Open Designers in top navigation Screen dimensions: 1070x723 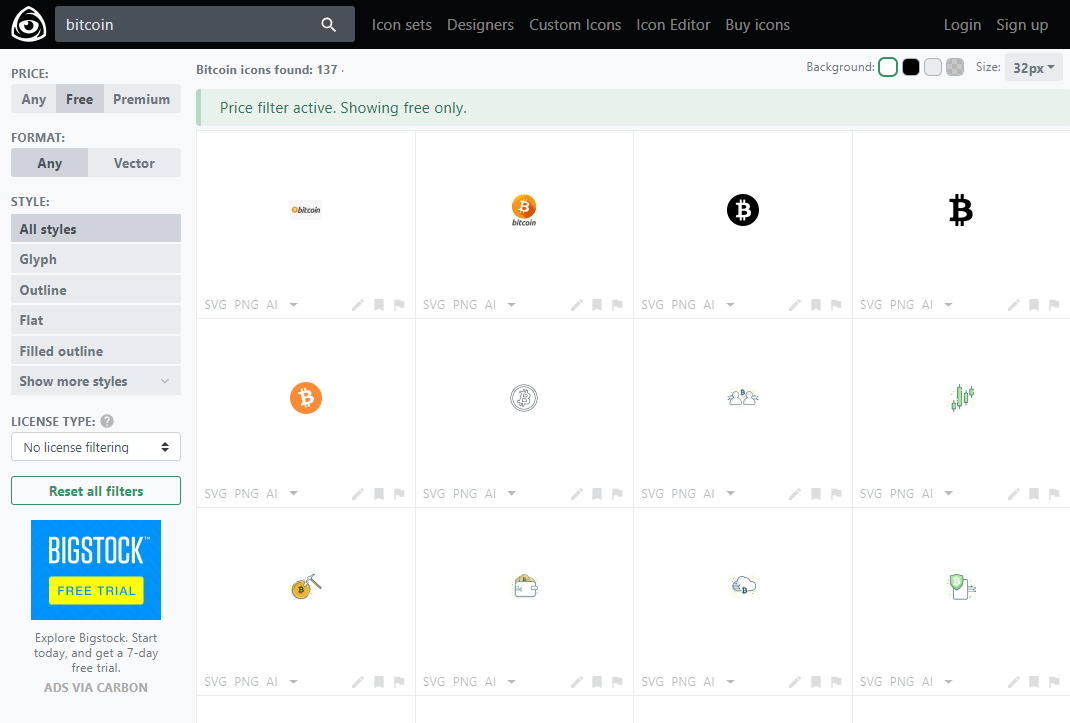pos(480,25)
